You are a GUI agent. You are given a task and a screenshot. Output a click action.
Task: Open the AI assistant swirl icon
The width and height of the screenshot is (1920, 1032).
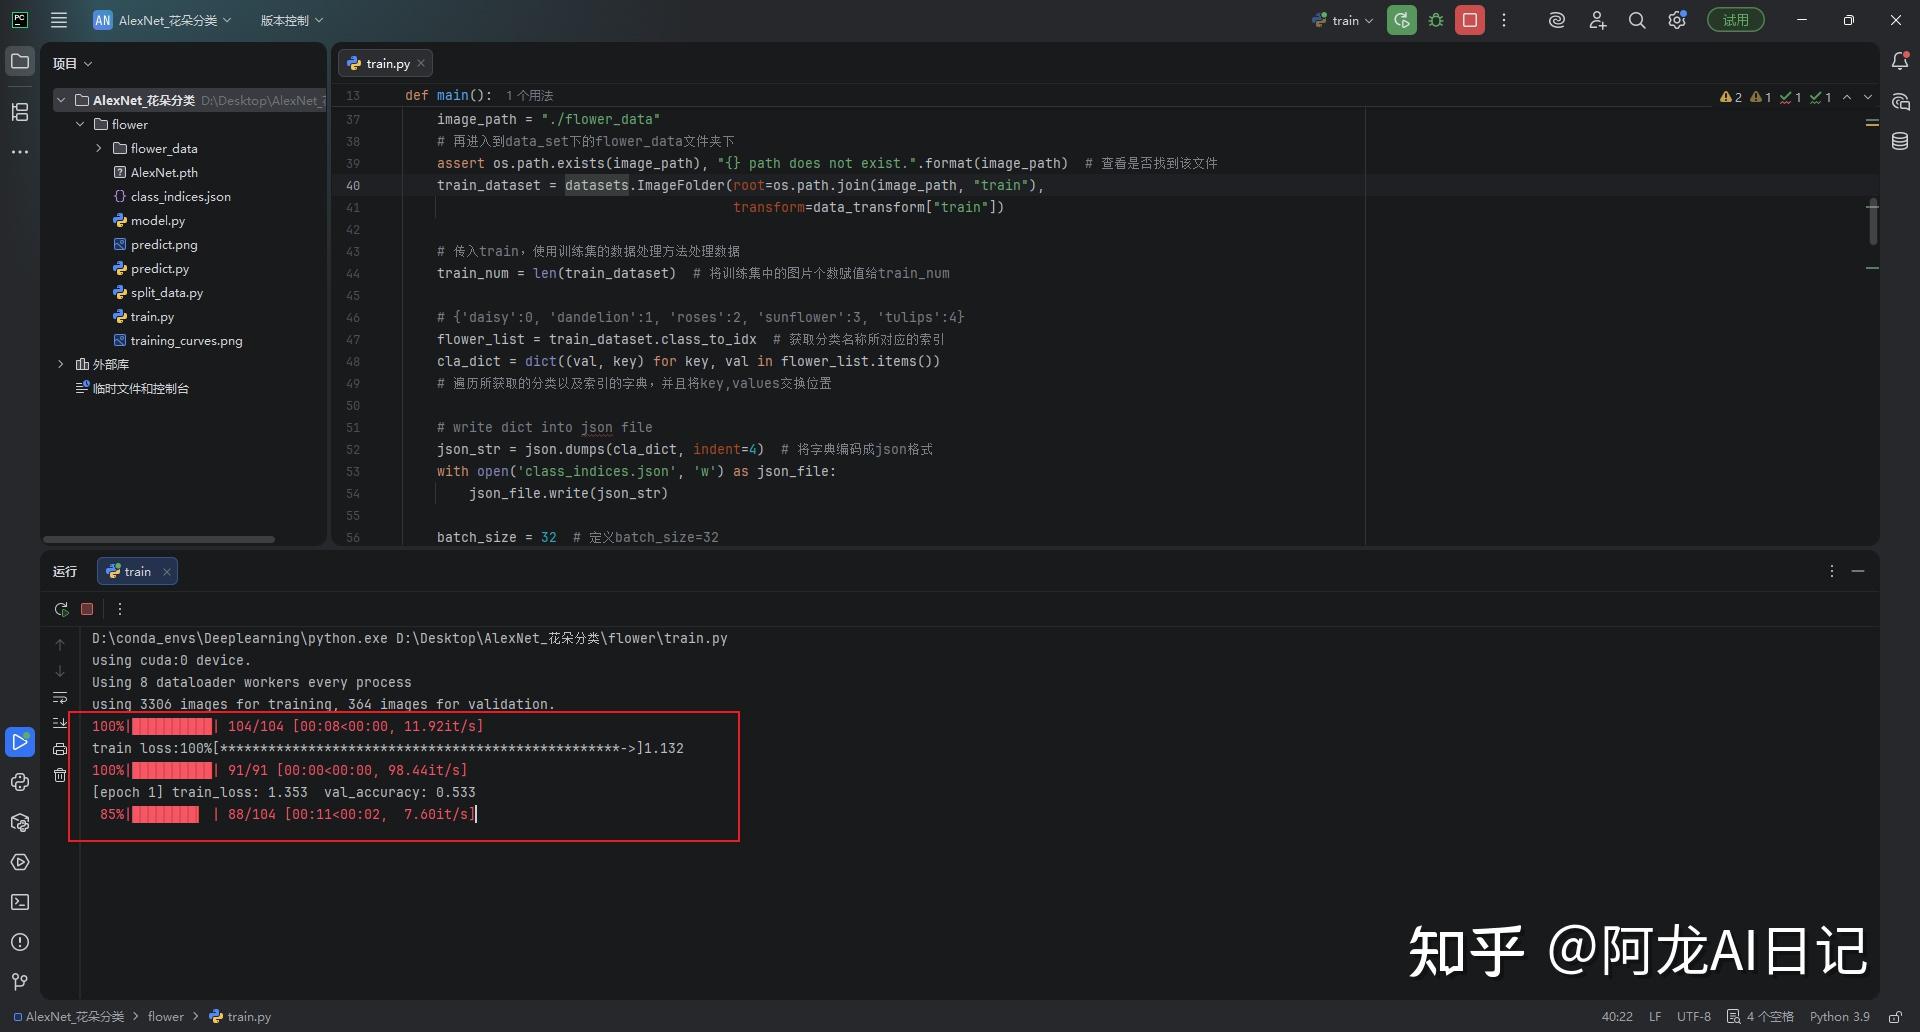(1557, 20)
